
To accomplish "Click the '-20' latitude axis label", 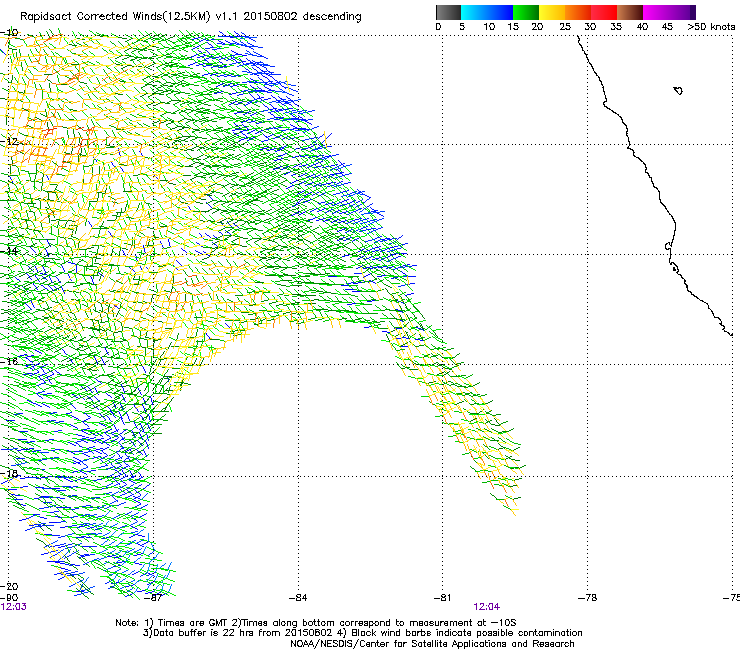I will tap(9, 587).
